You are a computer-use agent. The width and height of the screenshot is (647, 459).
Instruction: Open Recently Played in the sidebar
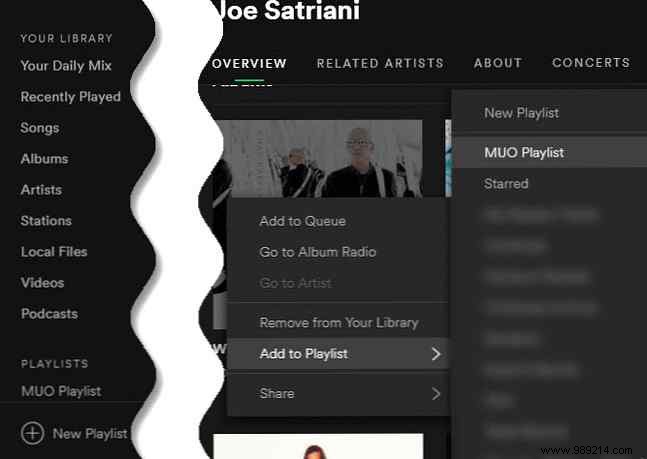tap(71, 97)
